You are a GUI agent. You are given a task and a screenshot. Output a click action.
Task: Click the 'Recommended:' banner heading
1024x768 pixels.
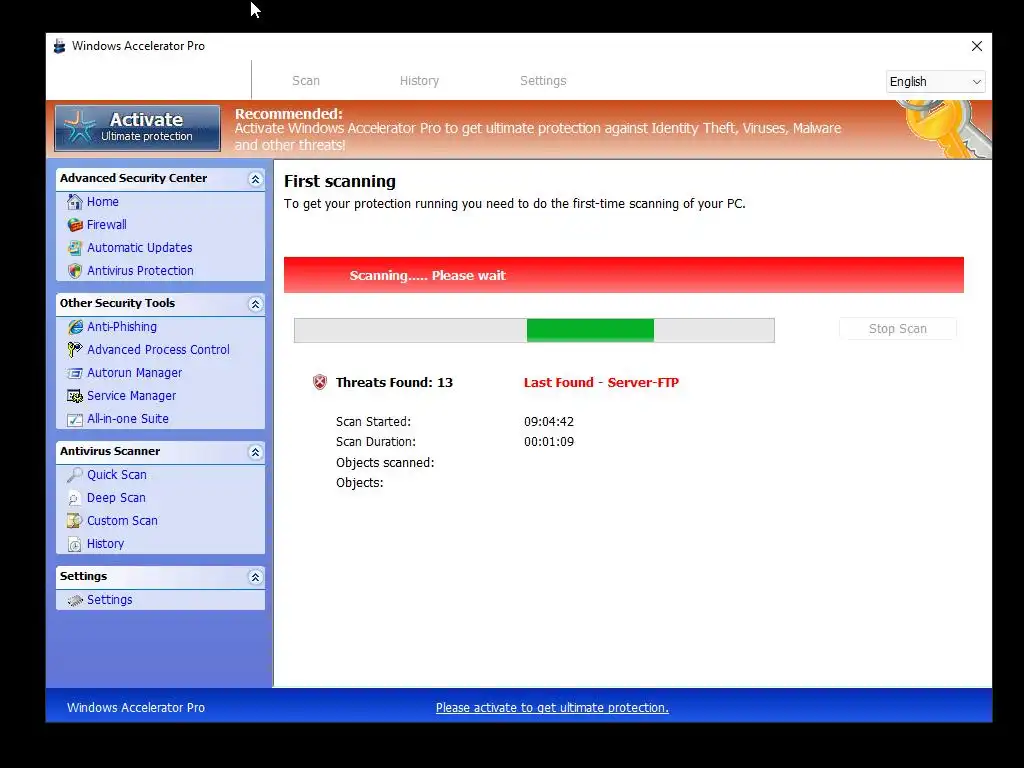[289, 114]
